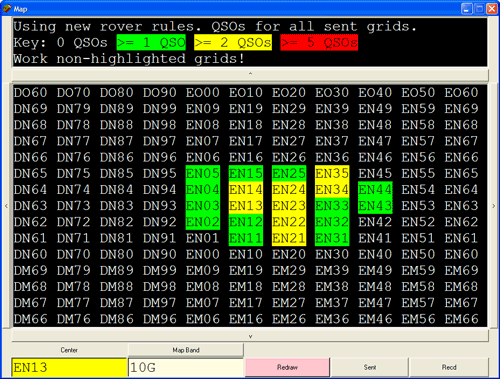Click the Map window title bar icon
The height and width of the screenshot is (379, 500).
pos(7,9)
